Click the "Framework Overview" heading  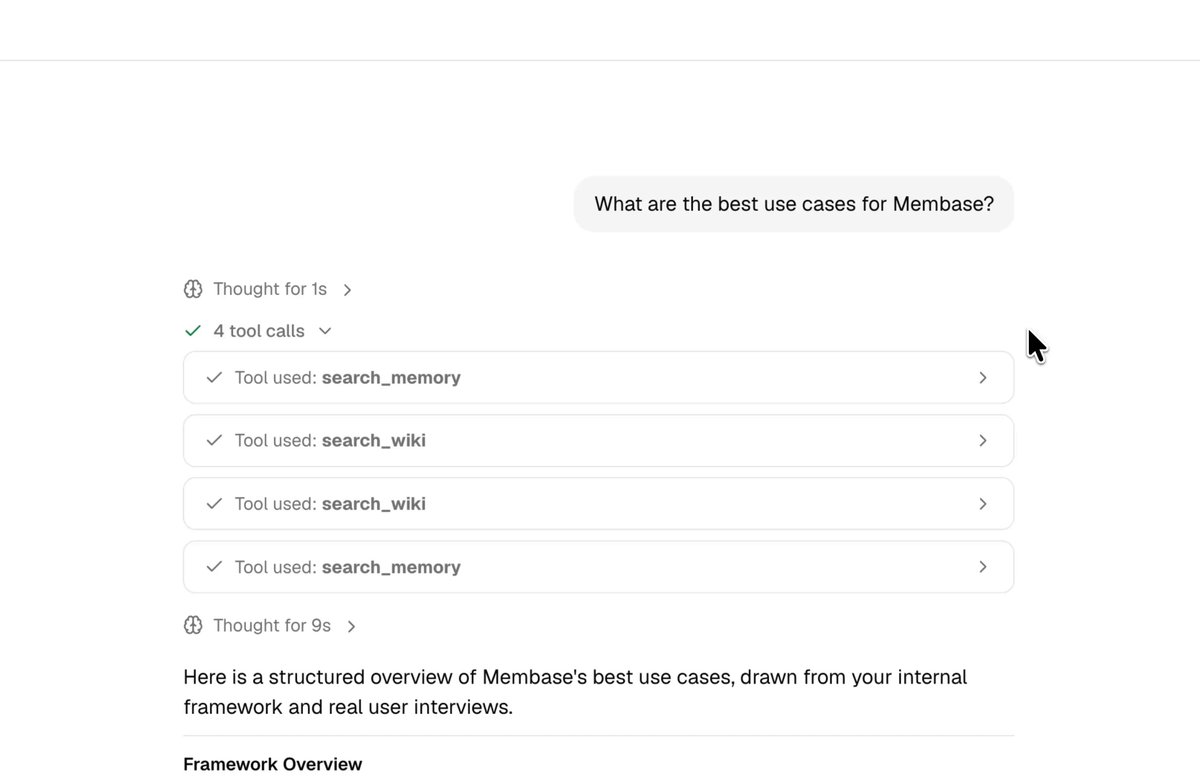click(273, 764)
